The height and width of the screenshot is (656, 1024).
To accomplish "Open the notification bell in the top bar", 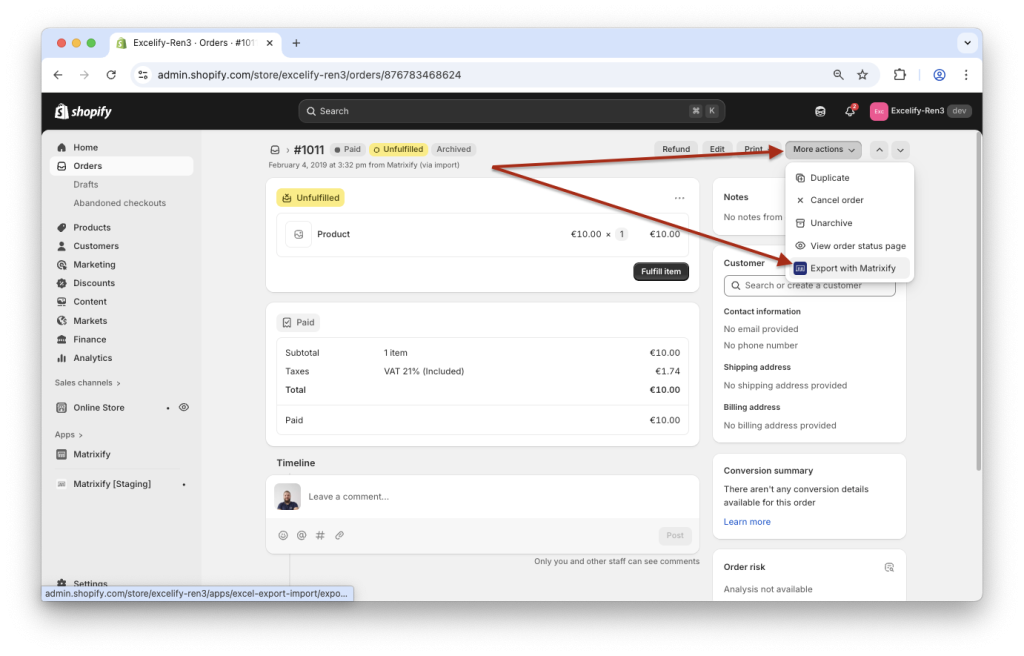I will pyautogui.click(x=849, y=111).
